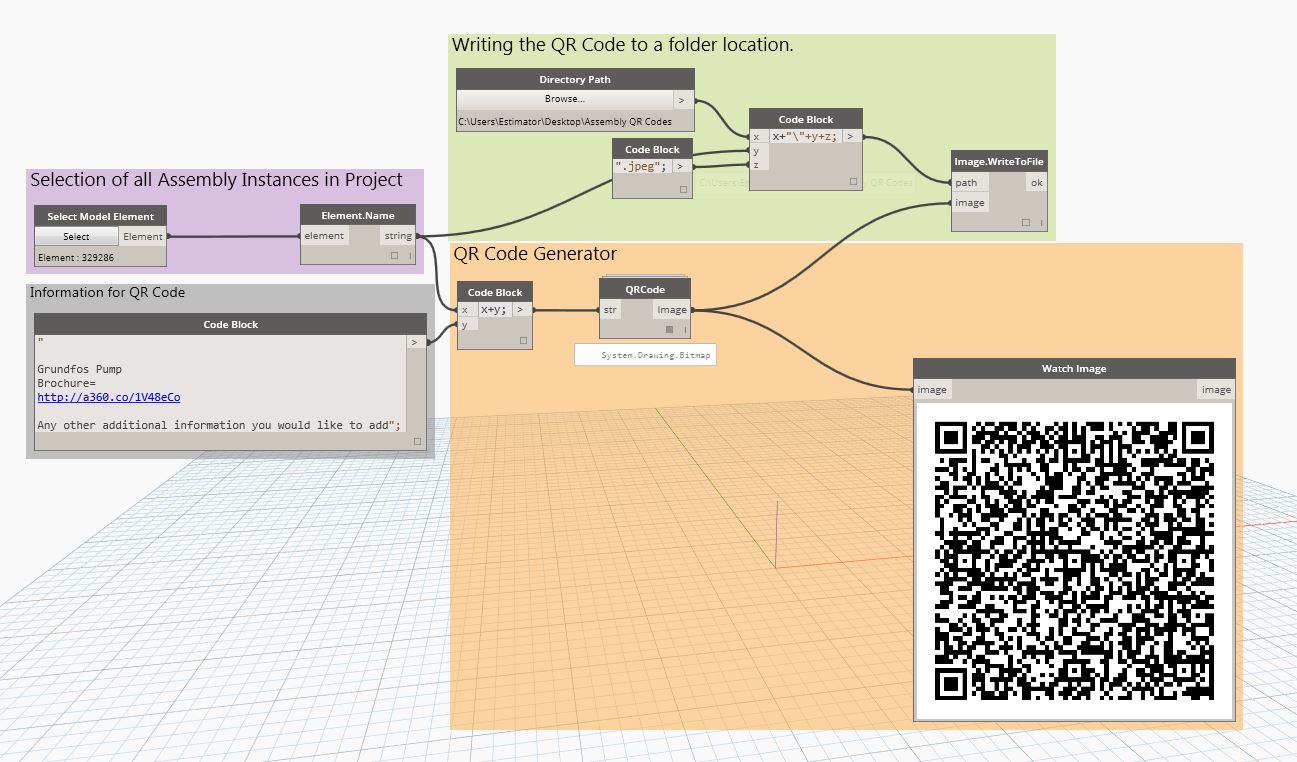Viewport: 1297px width, 762px height.
Task: Click the Image output port of QRCode node
Action: 672,310
